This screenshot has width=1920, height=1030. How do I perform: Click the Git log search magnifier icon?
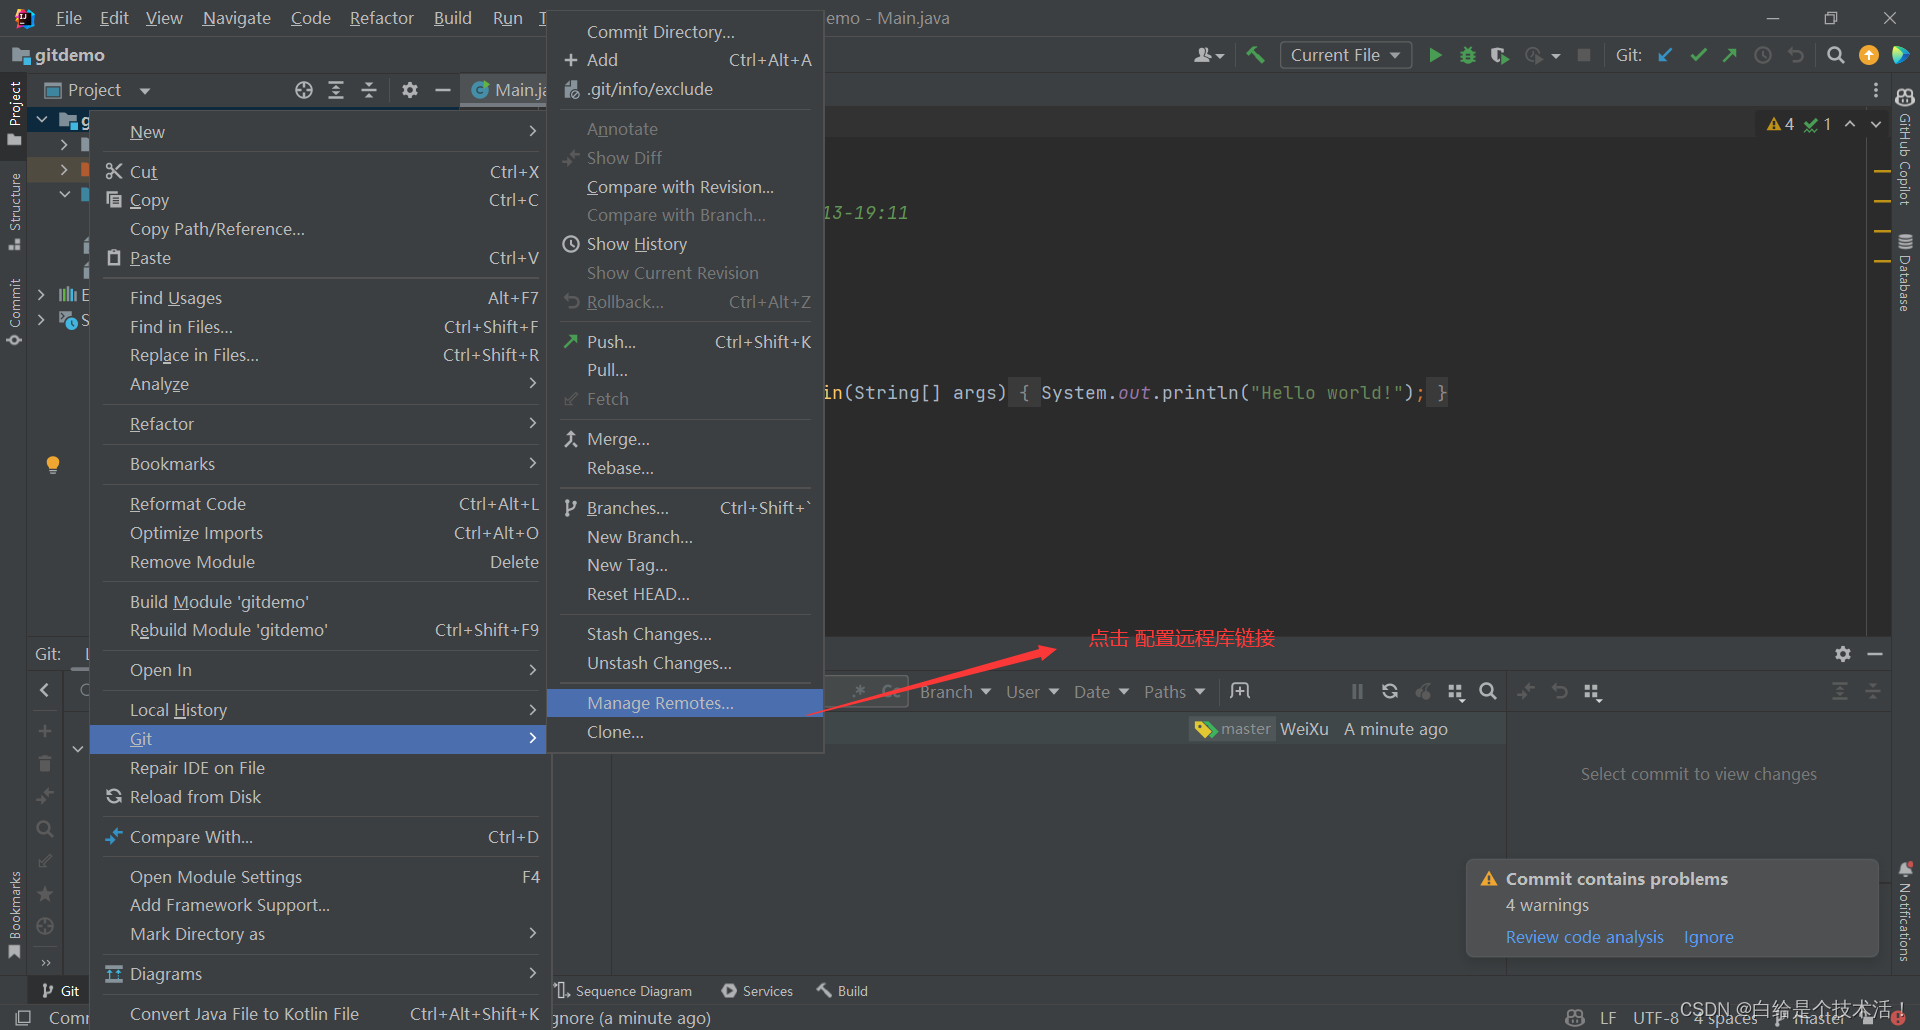pos(1488,691)
